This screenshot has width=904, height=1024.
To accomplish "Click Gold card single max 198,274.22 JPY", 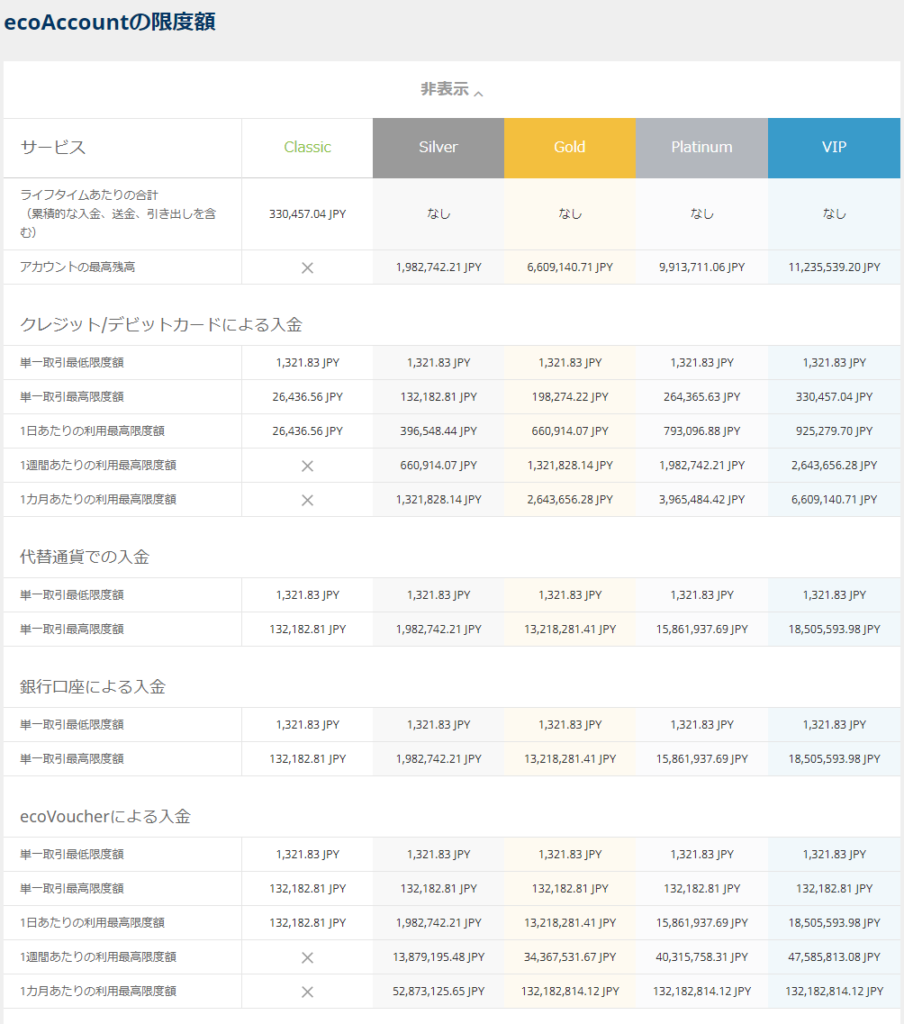I will pos(570,396).
